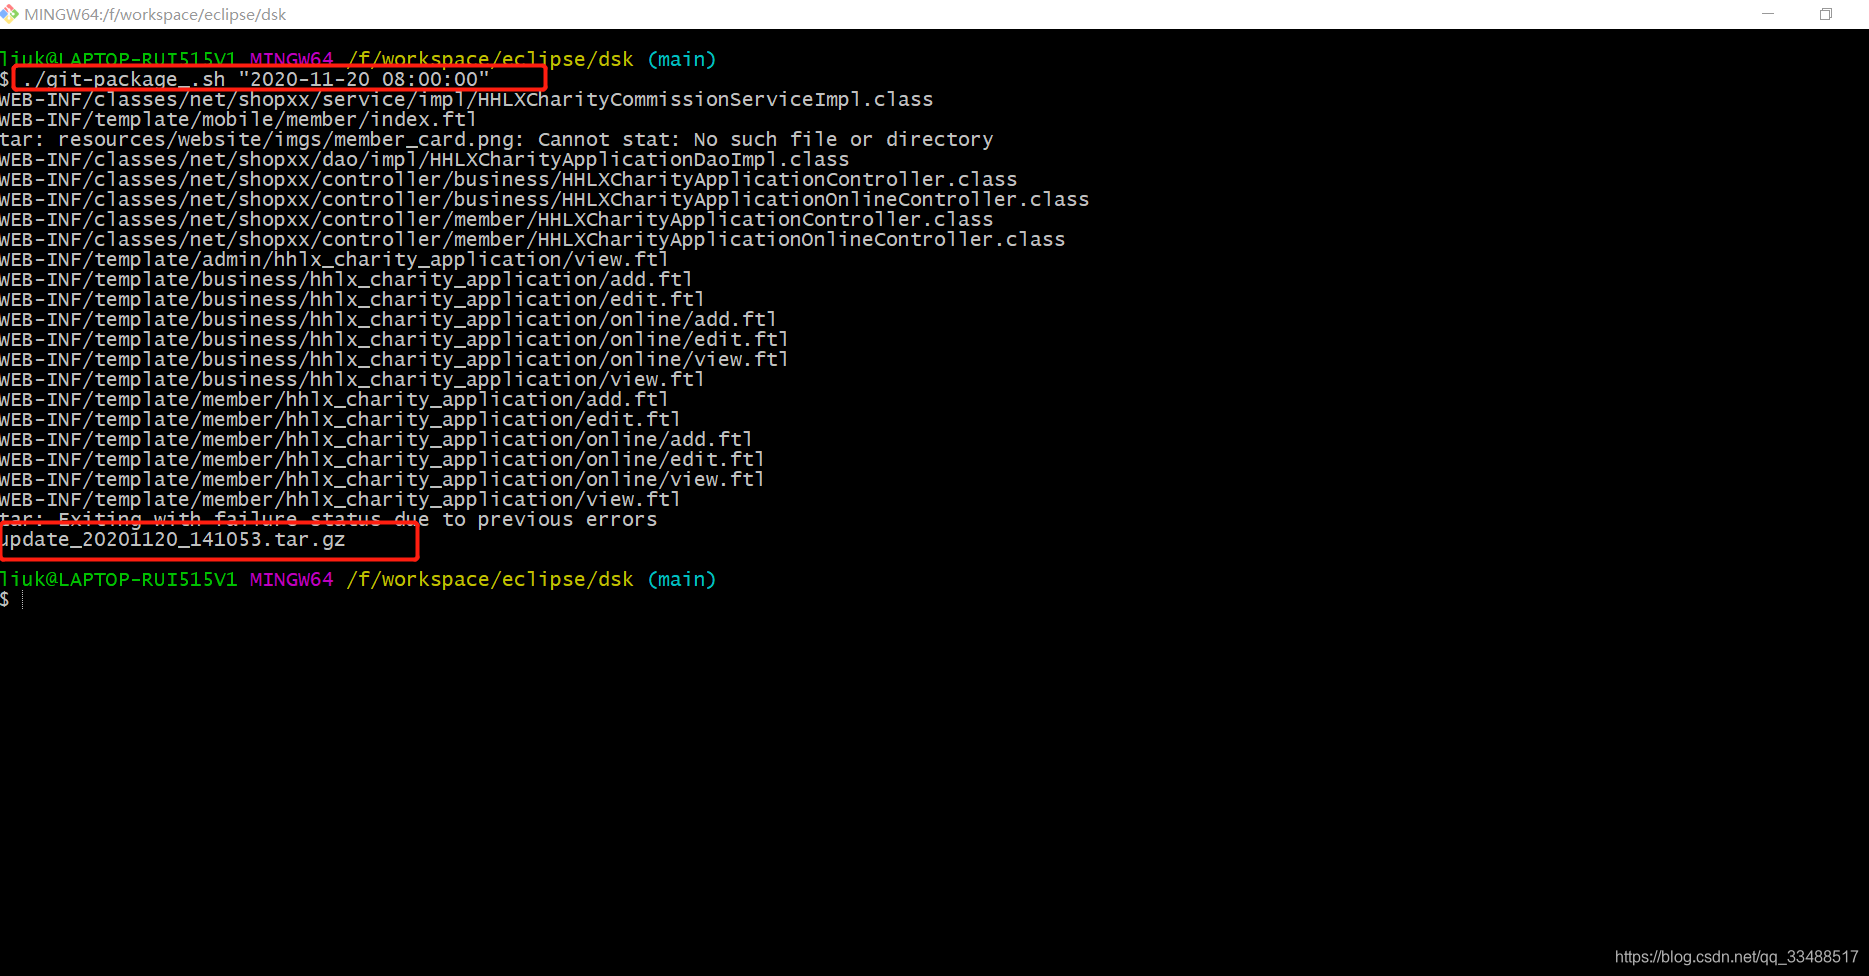Click template/member/hhlx_charity_application/add.ftl line
Viewport: 1869px width, 976px height.
[x=334, y=399]
